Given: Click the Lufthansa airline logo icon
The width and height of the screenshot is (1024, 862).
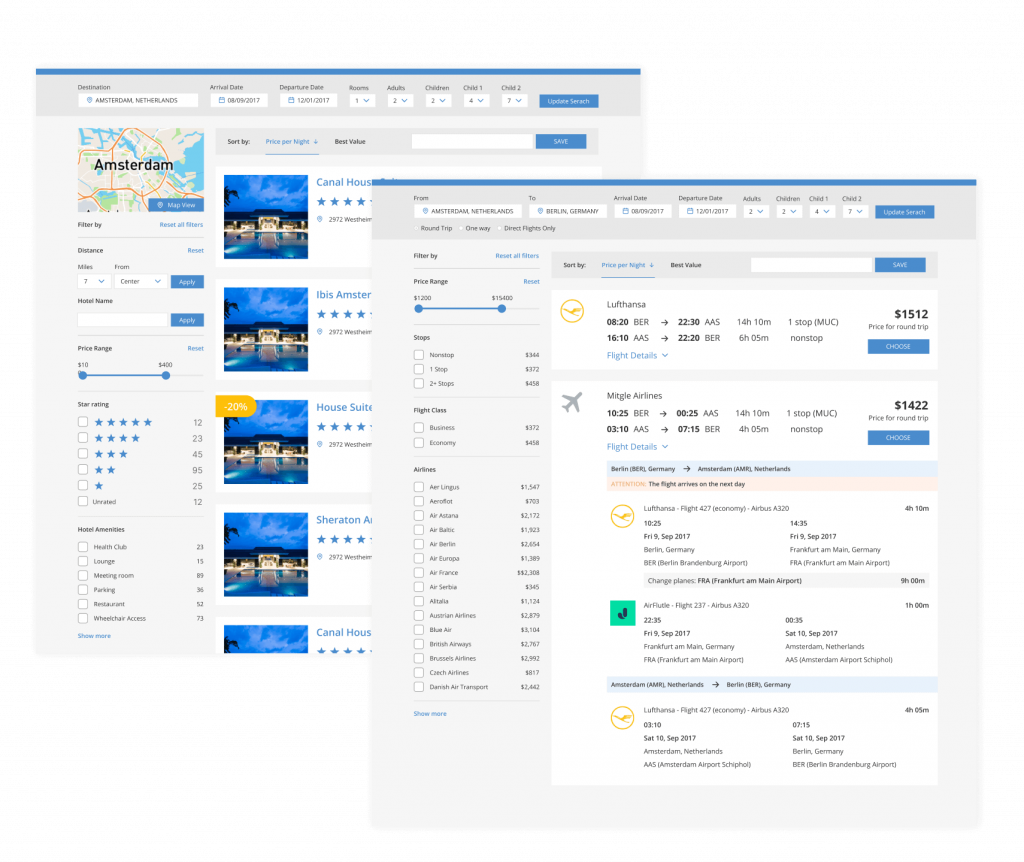Looking at the screenshot, I should pos(571,311).
